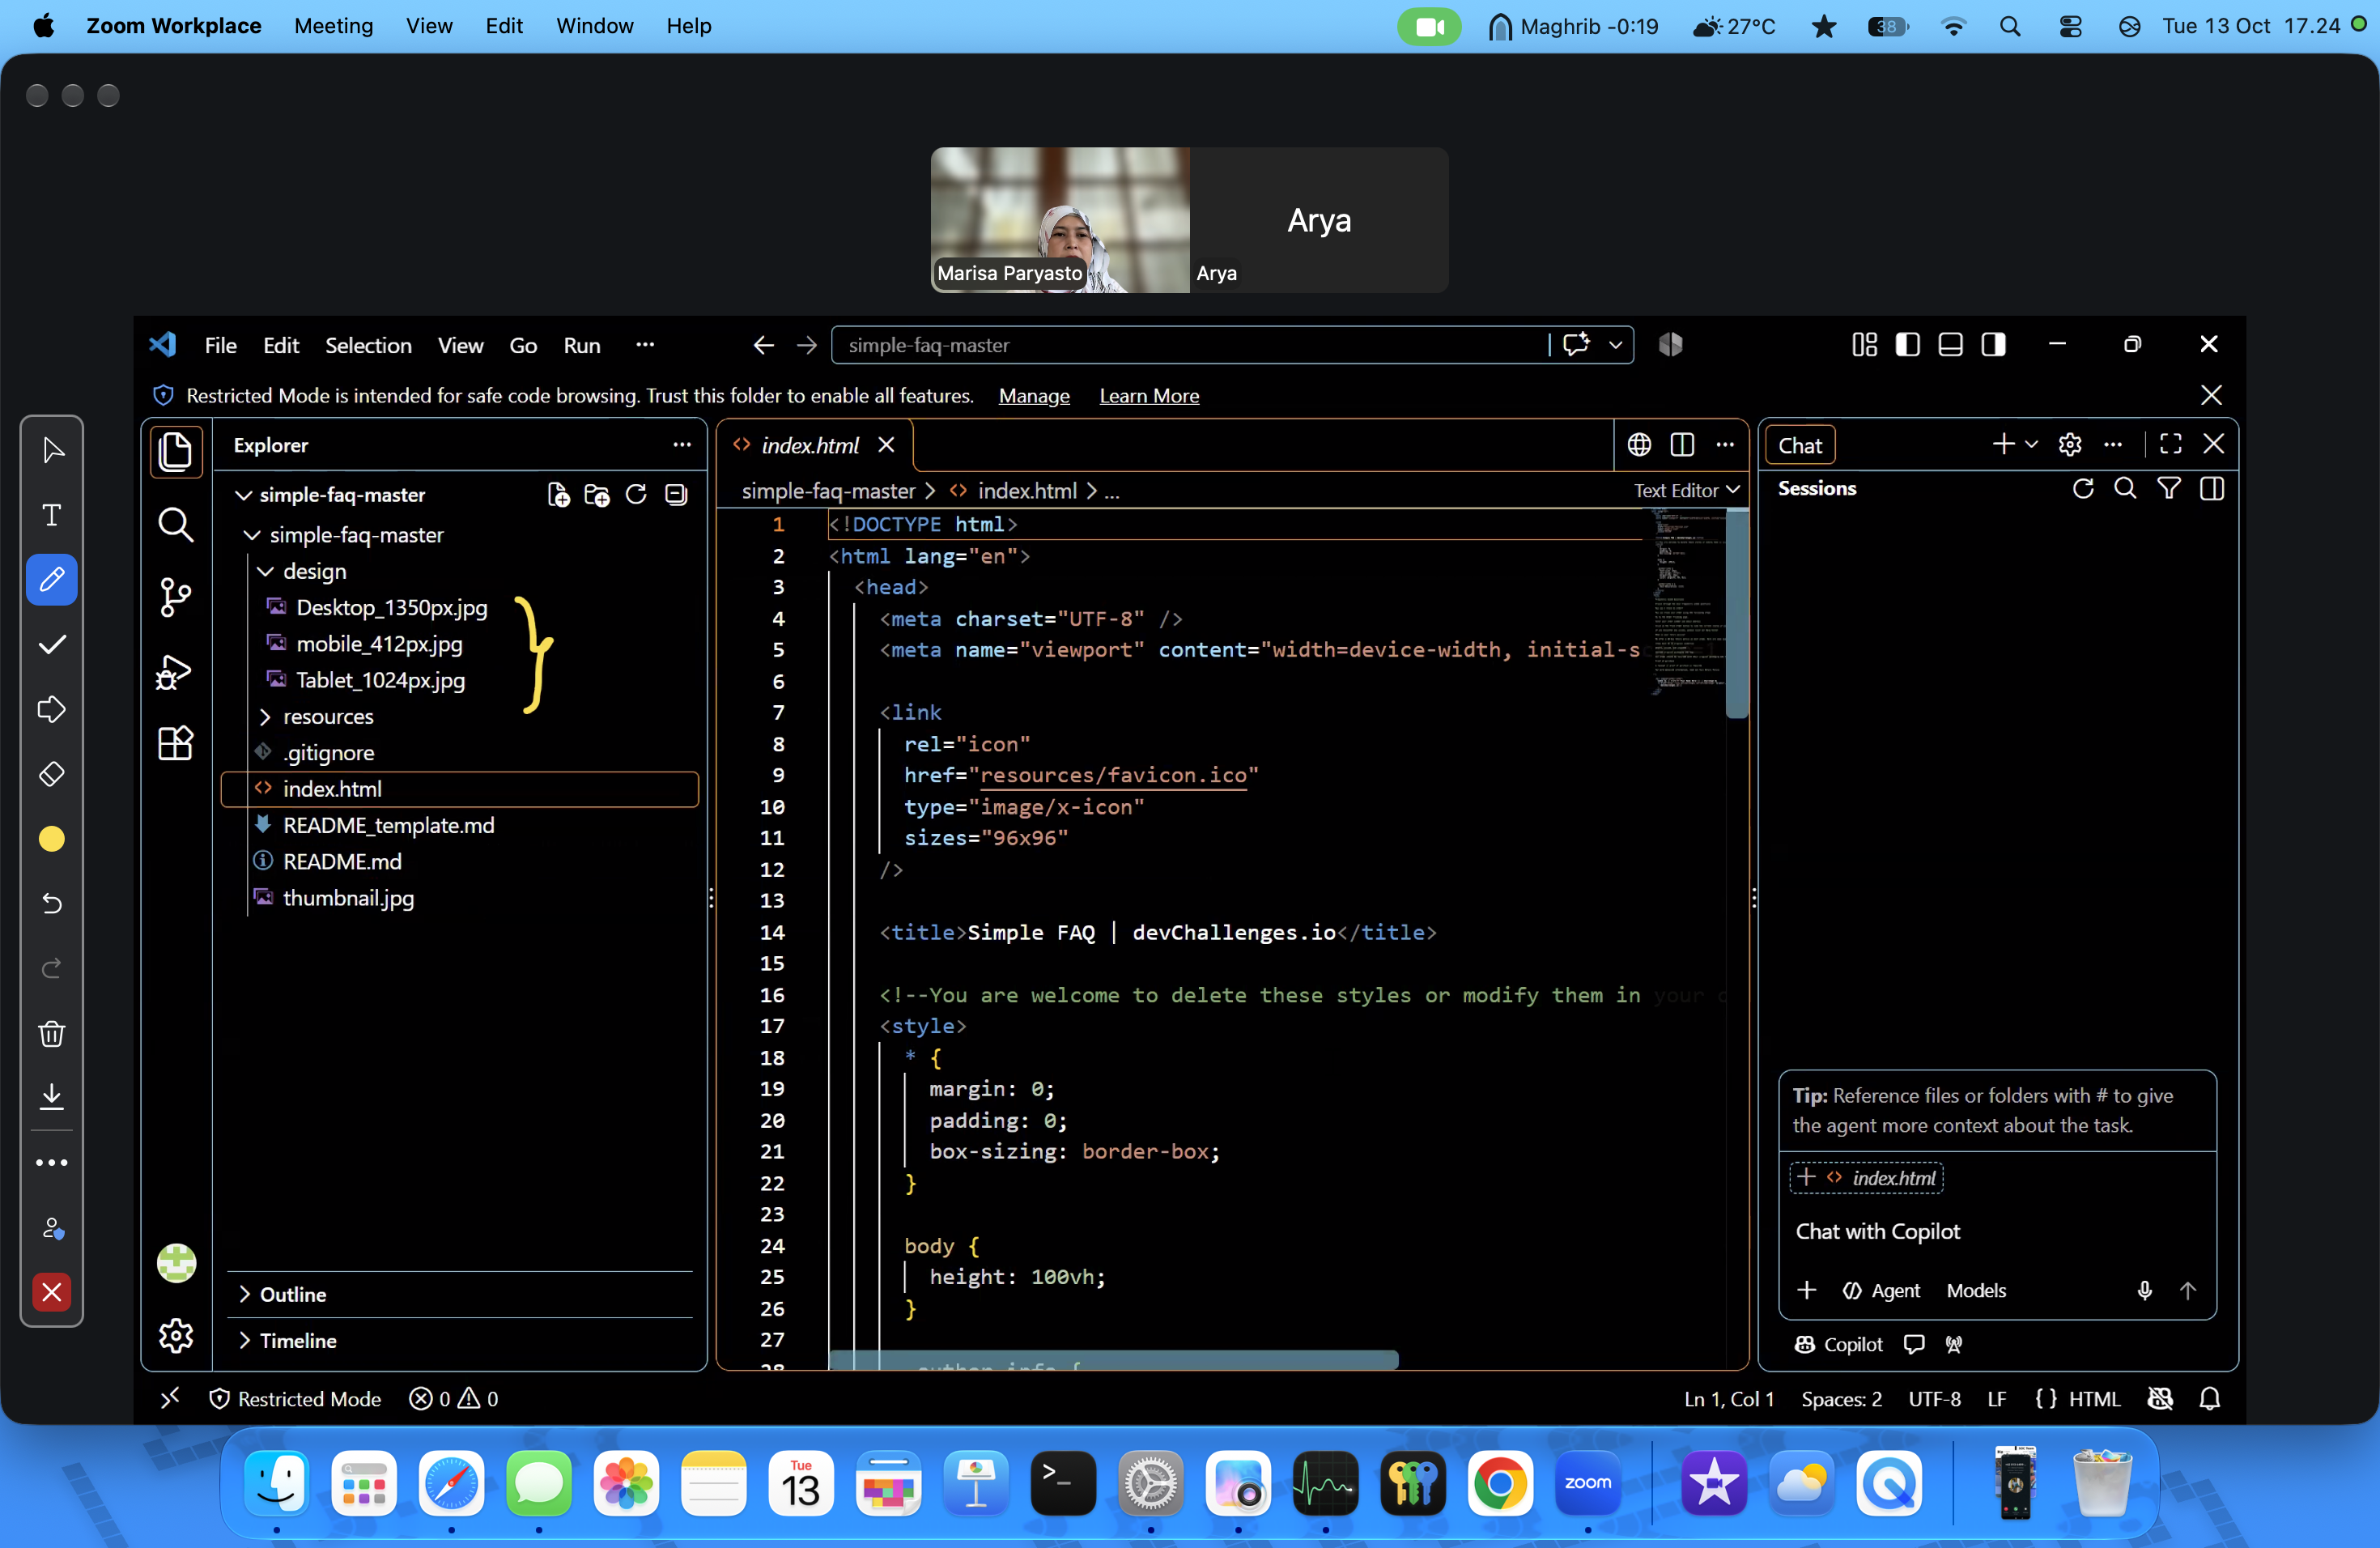The width and height of the screenshot is (2380, 1548).
Task: Click the New File icon in Explorer
Action: click(x=559, y=494)
